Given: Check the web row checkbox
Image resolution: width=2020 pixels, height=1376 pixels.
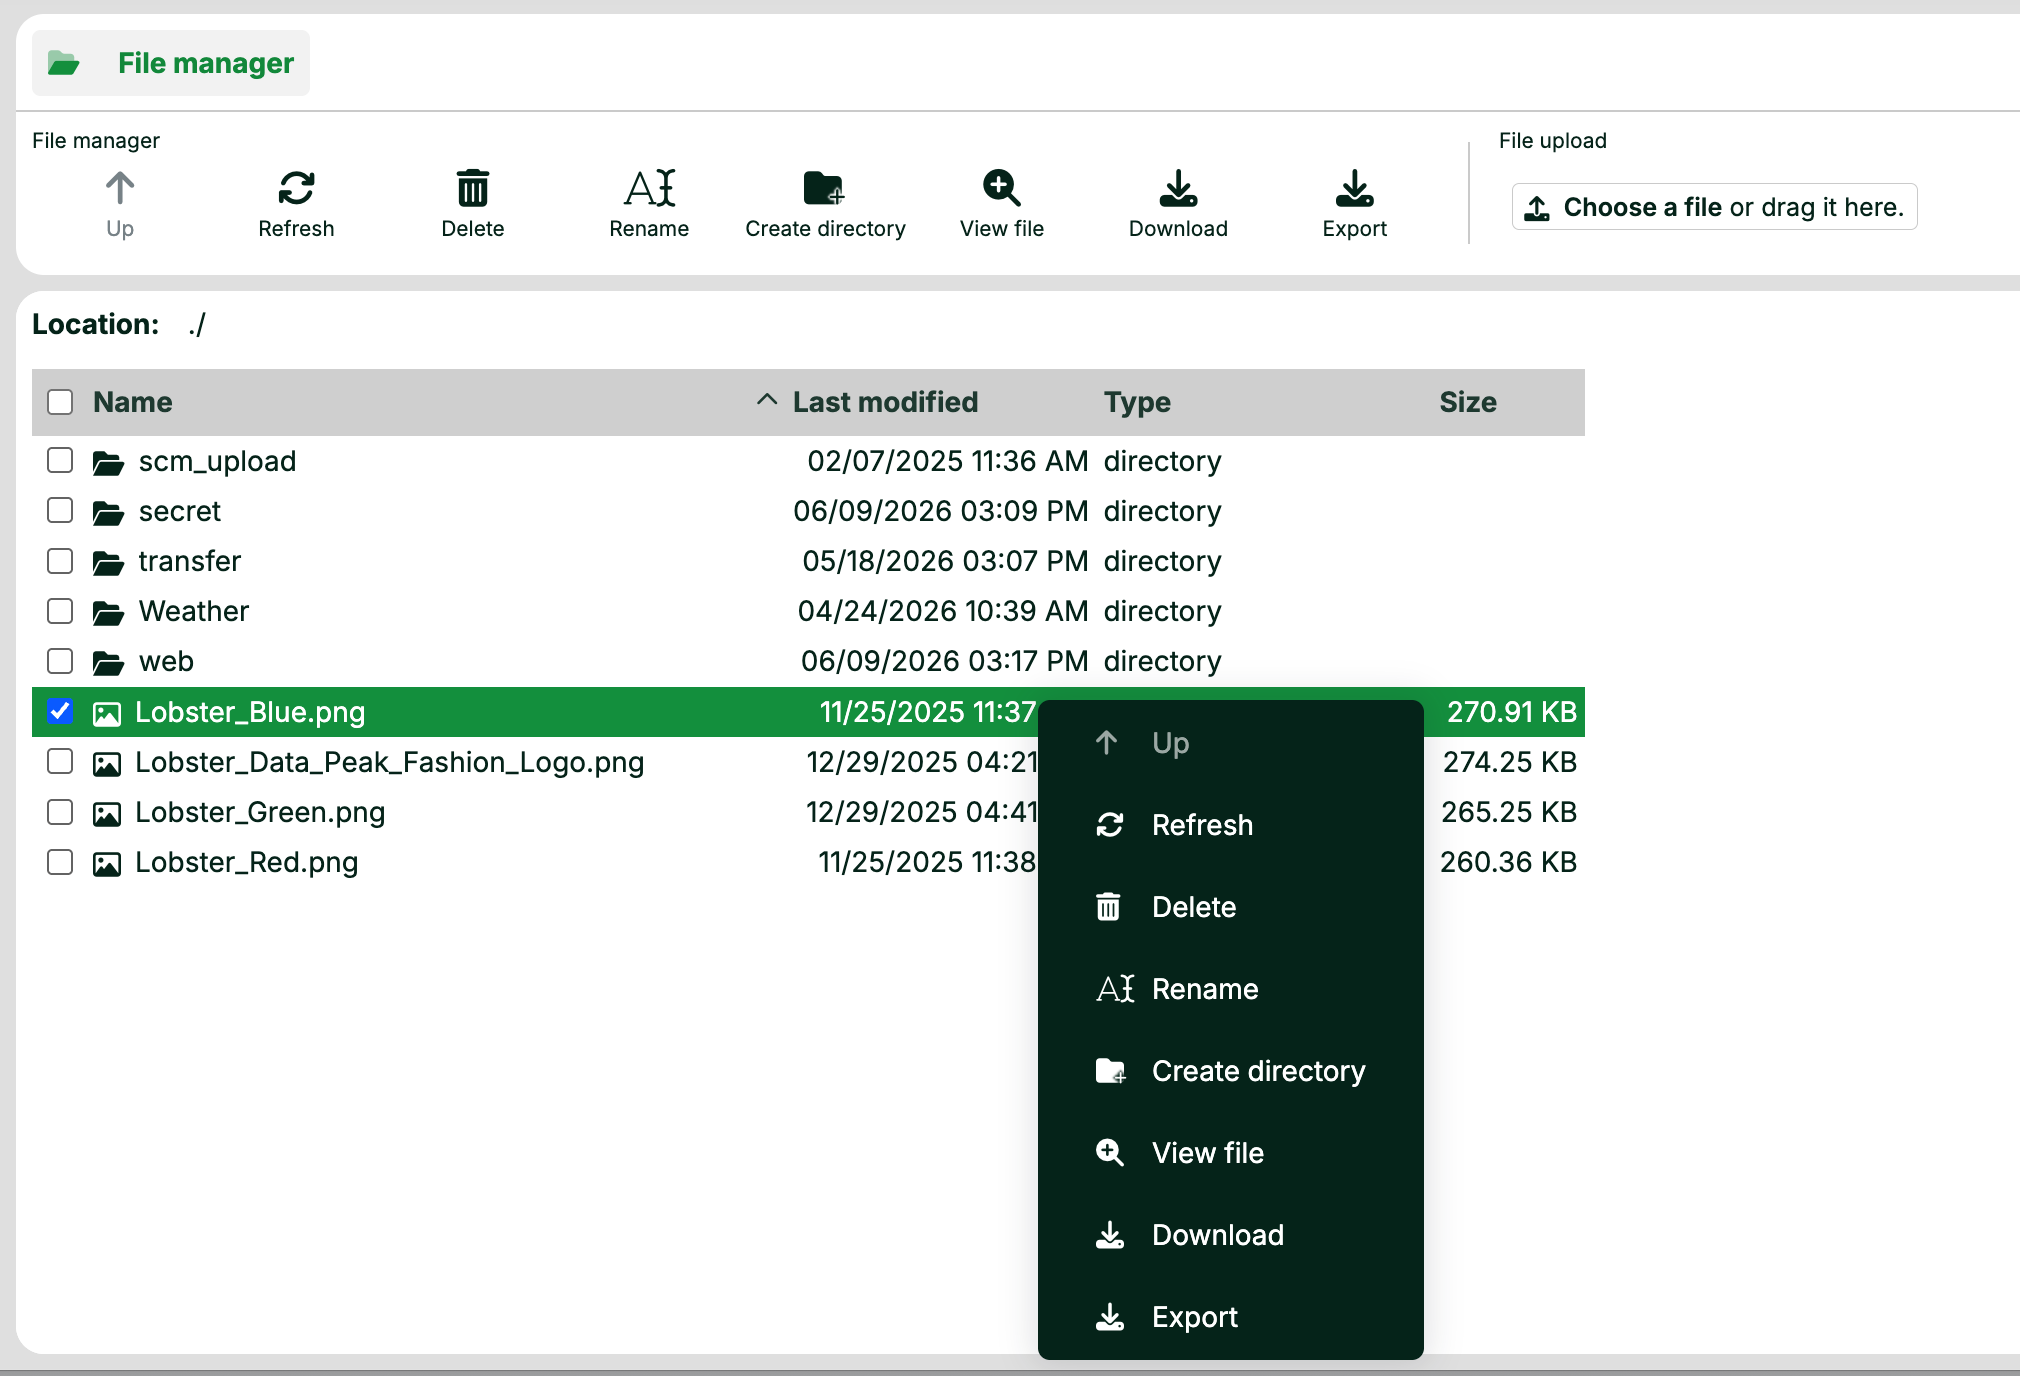Looking at the screenshot, I should [60, 660].
